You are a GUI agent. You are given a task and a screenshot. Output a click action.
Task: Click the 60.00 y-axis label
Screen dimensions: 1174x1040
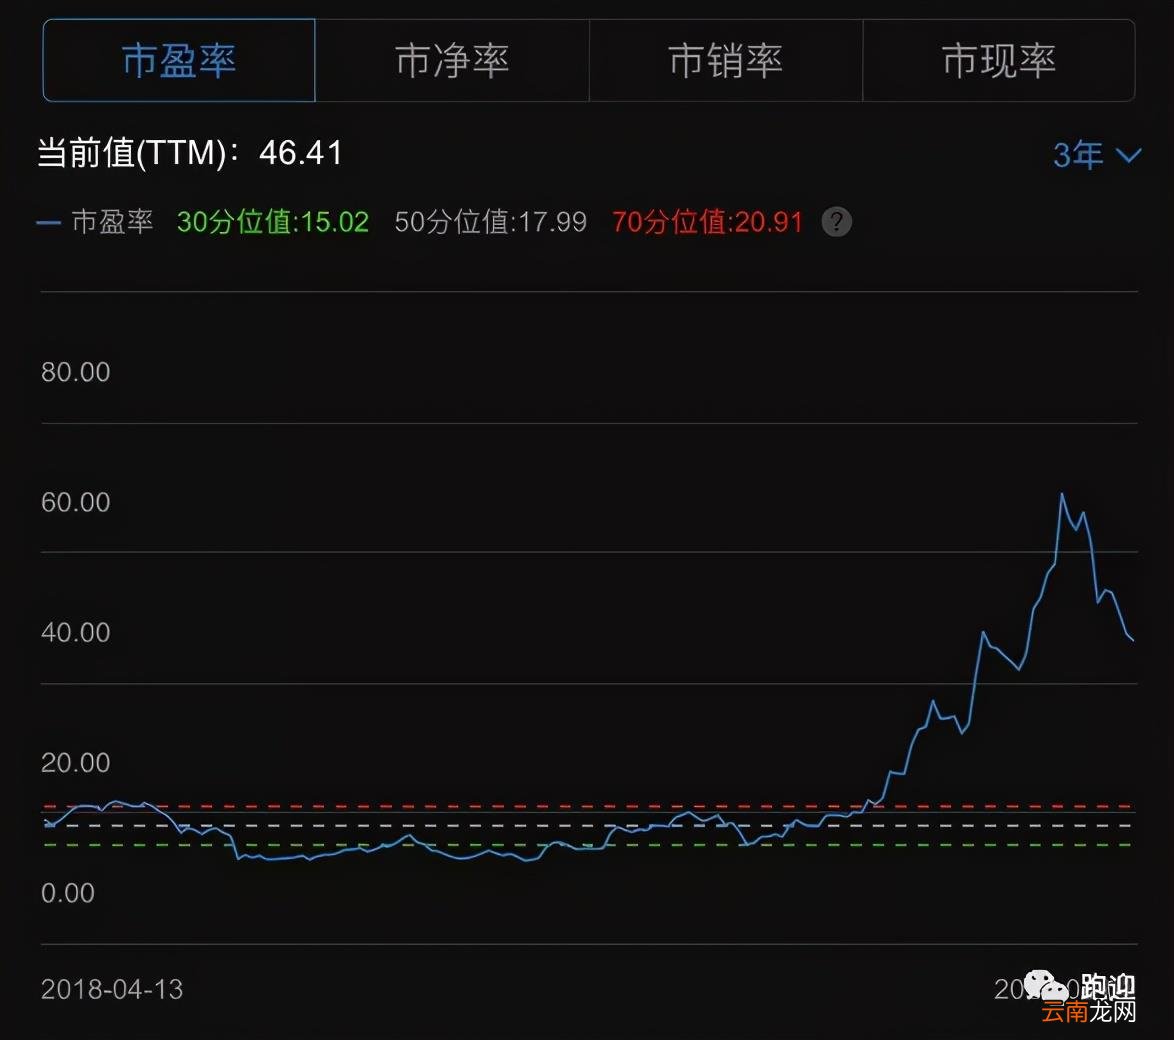(x=76, y=502)
